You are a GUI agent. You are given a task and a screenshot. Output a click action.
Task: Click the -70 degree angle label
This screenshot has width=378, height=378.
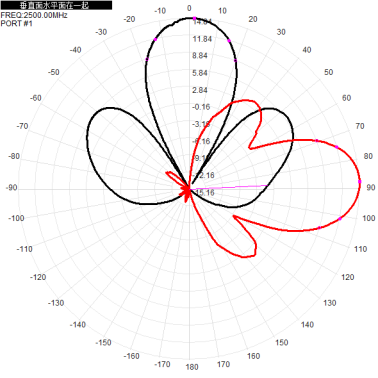coord(22,126)
